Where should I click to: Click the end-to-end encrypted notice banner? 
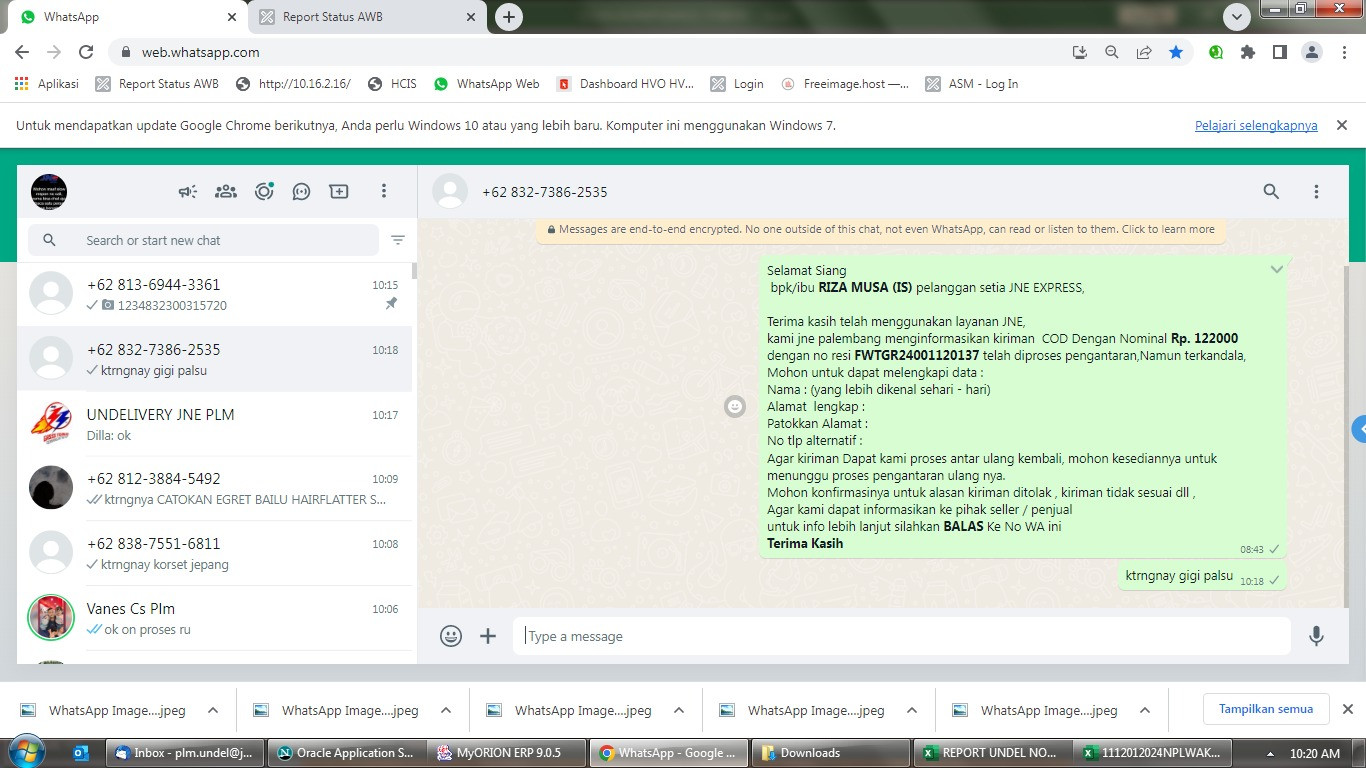(x=880, y=229)
